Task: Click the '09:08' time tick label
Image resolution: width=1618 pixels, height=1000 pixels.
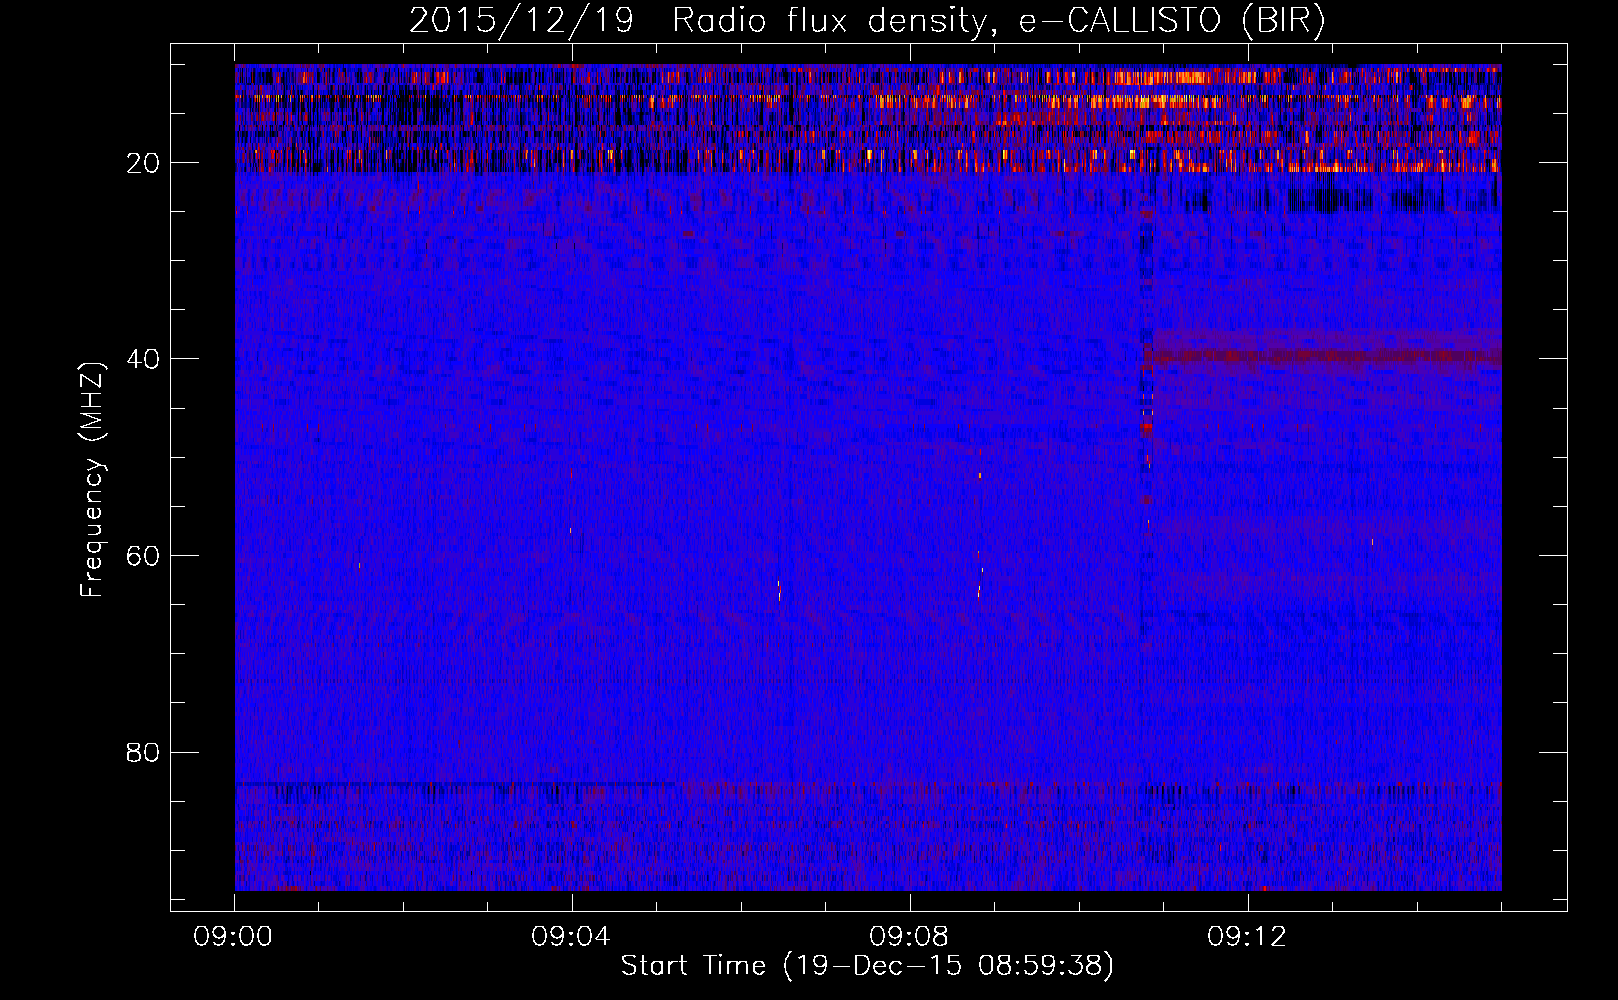Action: coord(909,936)
